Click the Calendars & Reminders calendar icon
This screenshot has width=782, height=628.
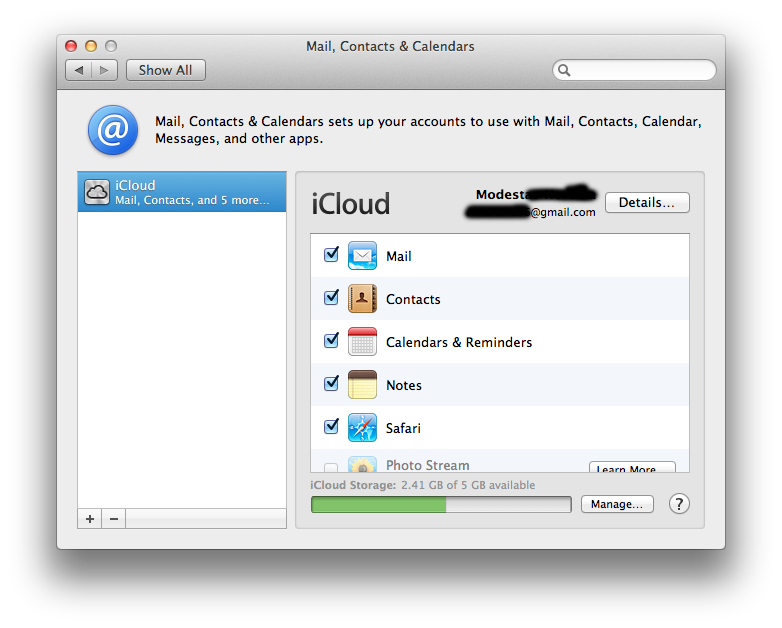click(362, 341)
